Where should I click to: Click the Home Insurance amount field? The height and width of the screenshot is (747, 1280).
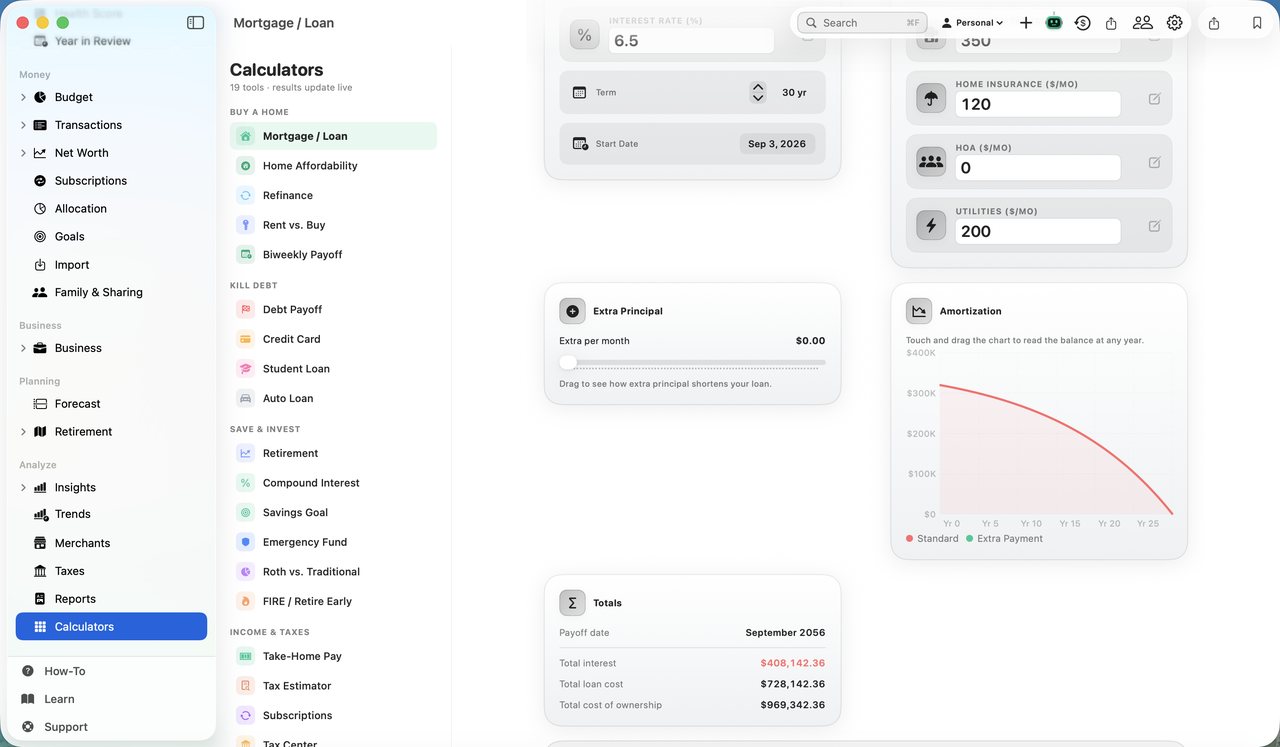(1038, 104)
